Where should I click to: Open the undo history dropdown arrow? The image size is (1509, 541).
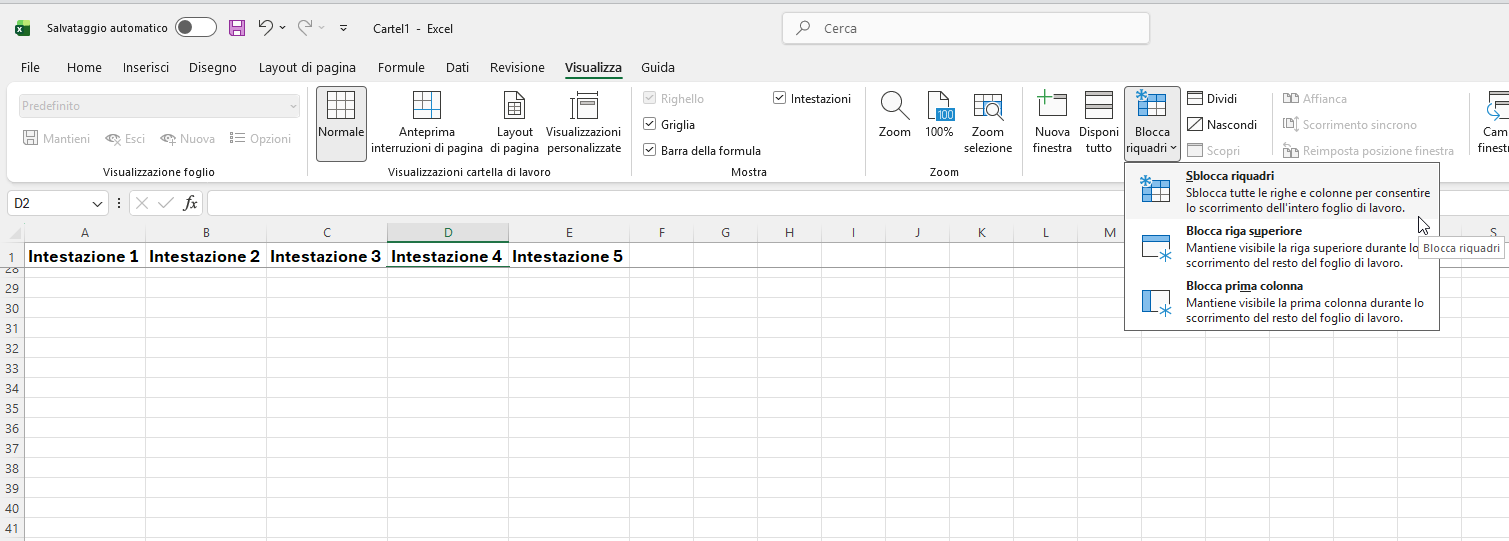(283, 28)
